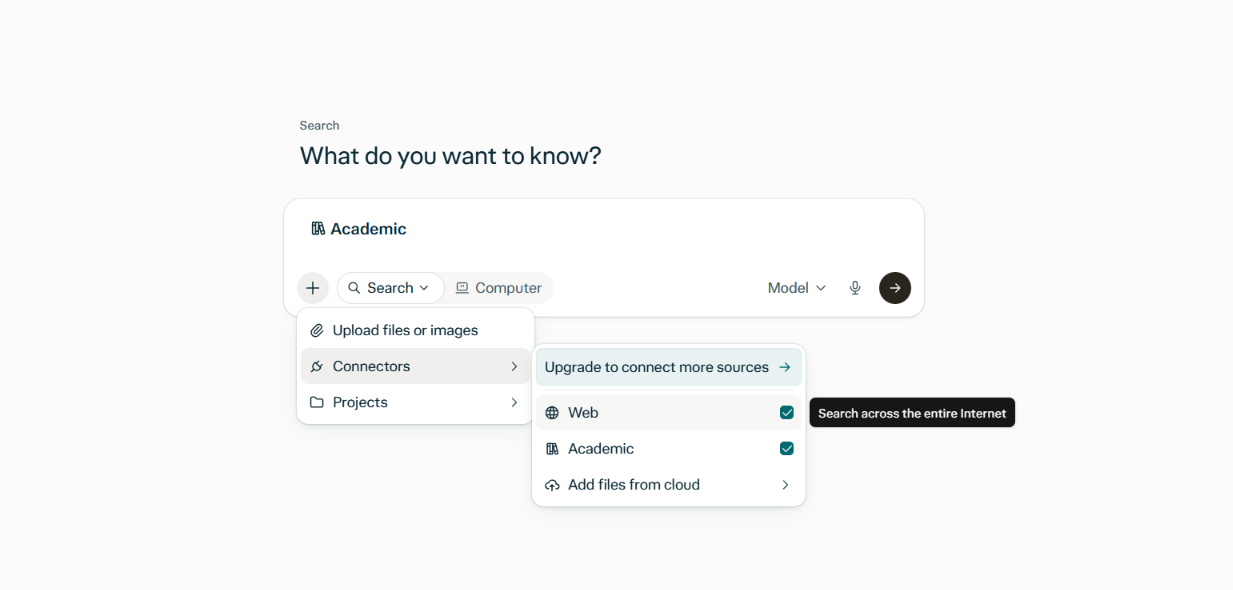1233x590 pixels.
Task: Click the arrow on Upgrade banner
Action: click(x=785, y=367)
